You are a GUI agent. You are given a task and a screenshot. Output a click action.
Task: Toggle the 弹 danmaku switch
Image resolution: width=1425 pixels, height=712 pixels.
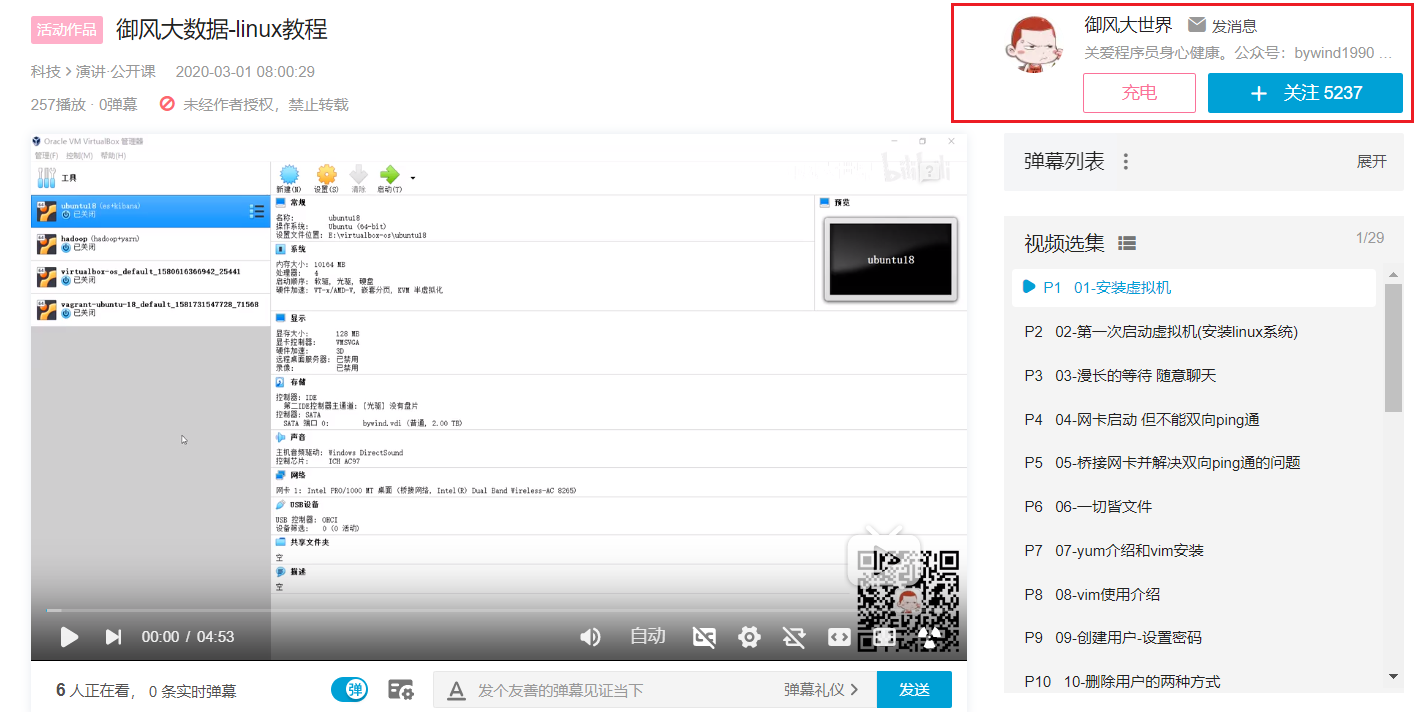click(x=349, y=689)
